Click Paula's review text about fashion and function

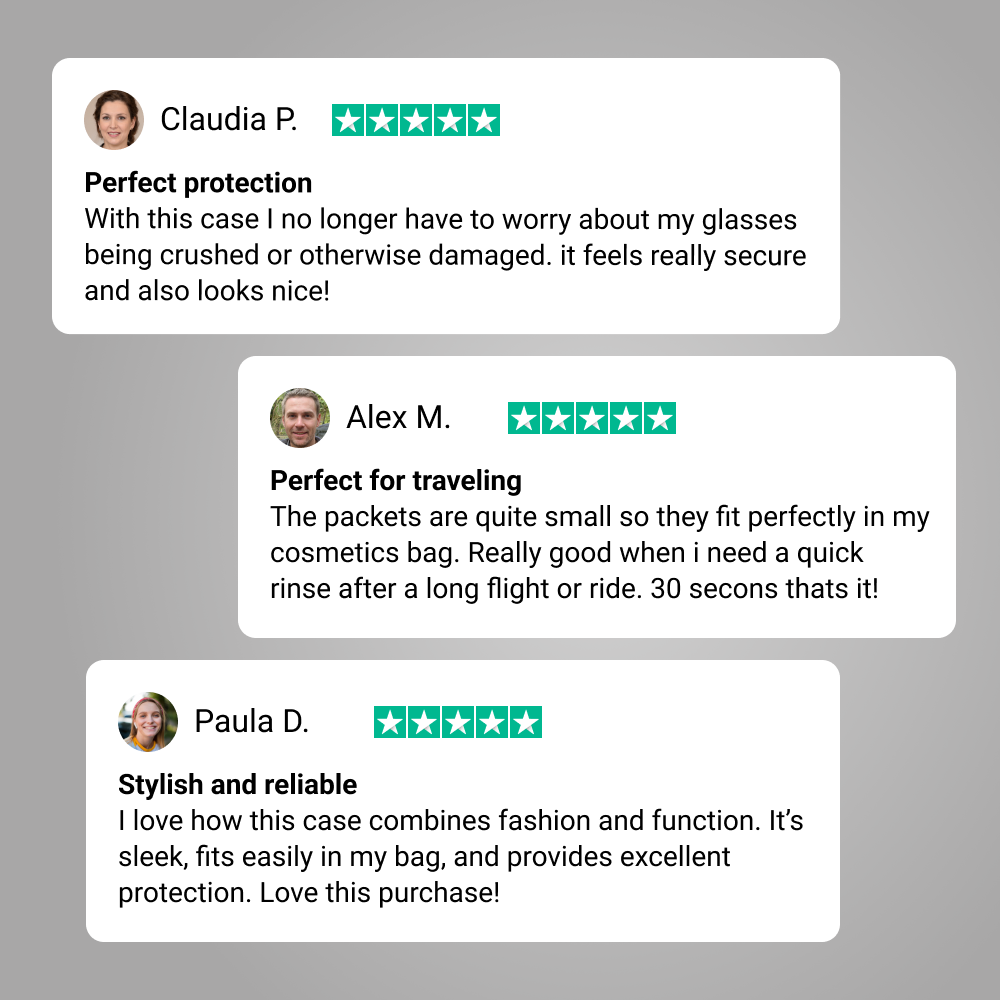[x=460, y=856]
